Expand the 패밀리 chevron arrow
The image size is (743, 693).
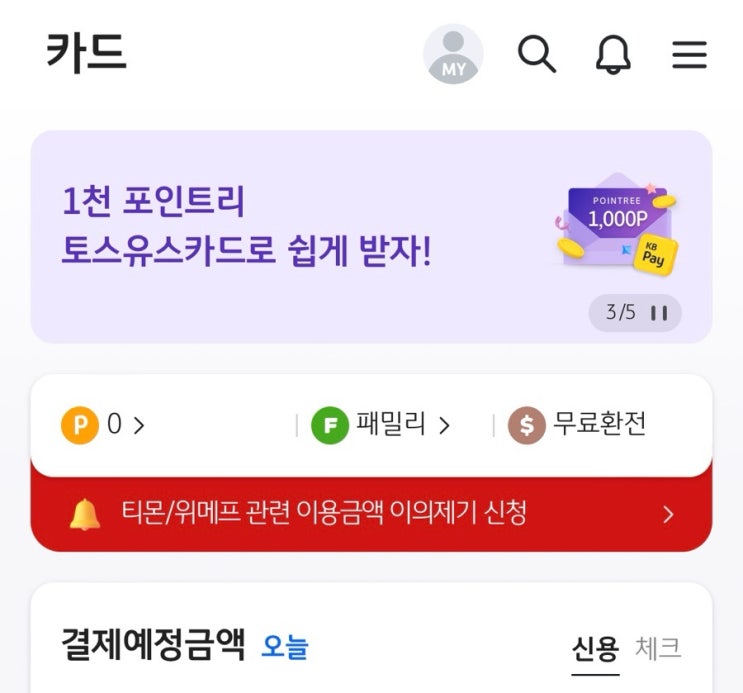(x=444, y=425)
